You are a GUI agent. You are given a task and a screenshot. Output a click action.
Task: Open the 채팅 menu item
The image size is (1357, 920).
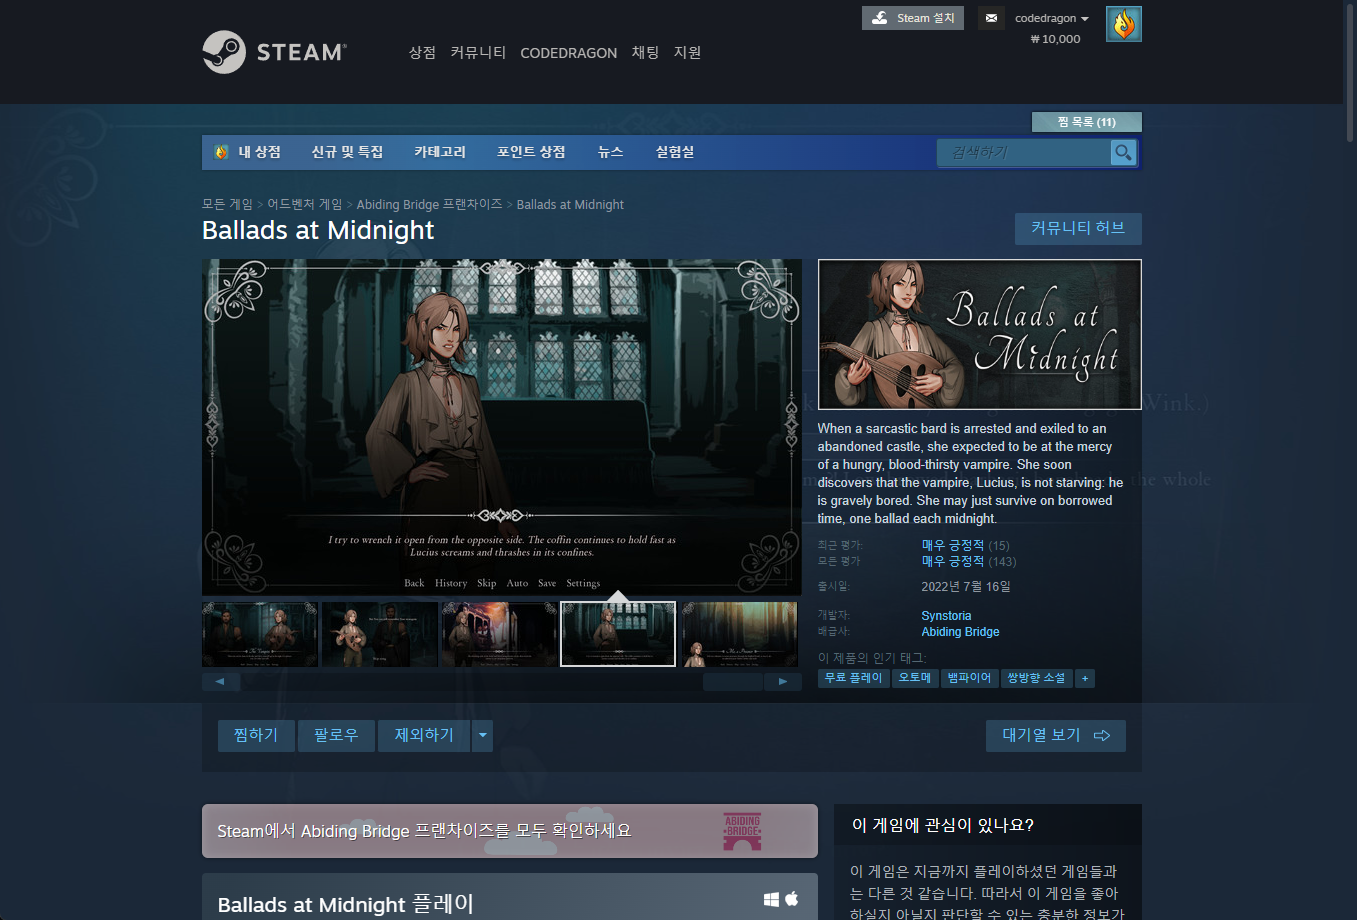pos(645,52)
